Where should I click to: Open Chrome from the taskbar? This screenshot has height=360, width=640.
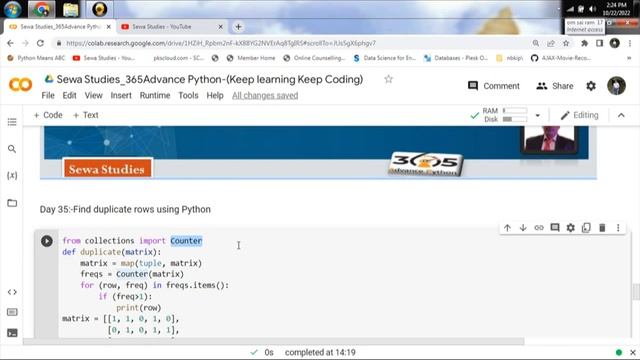(x=41, y=9)
